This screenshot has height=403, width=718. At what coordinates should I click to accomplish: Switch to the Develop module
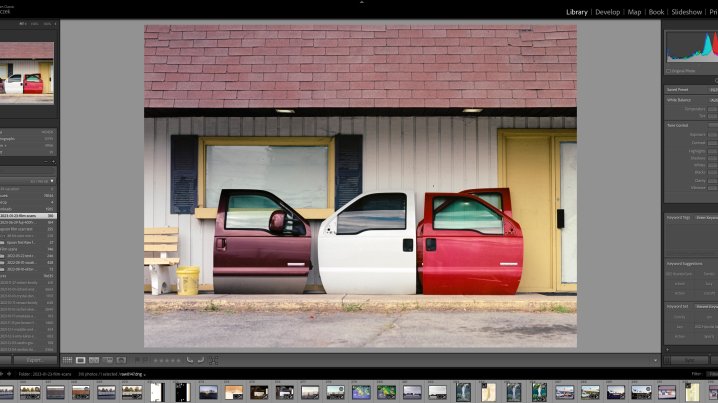coord(607,12)
